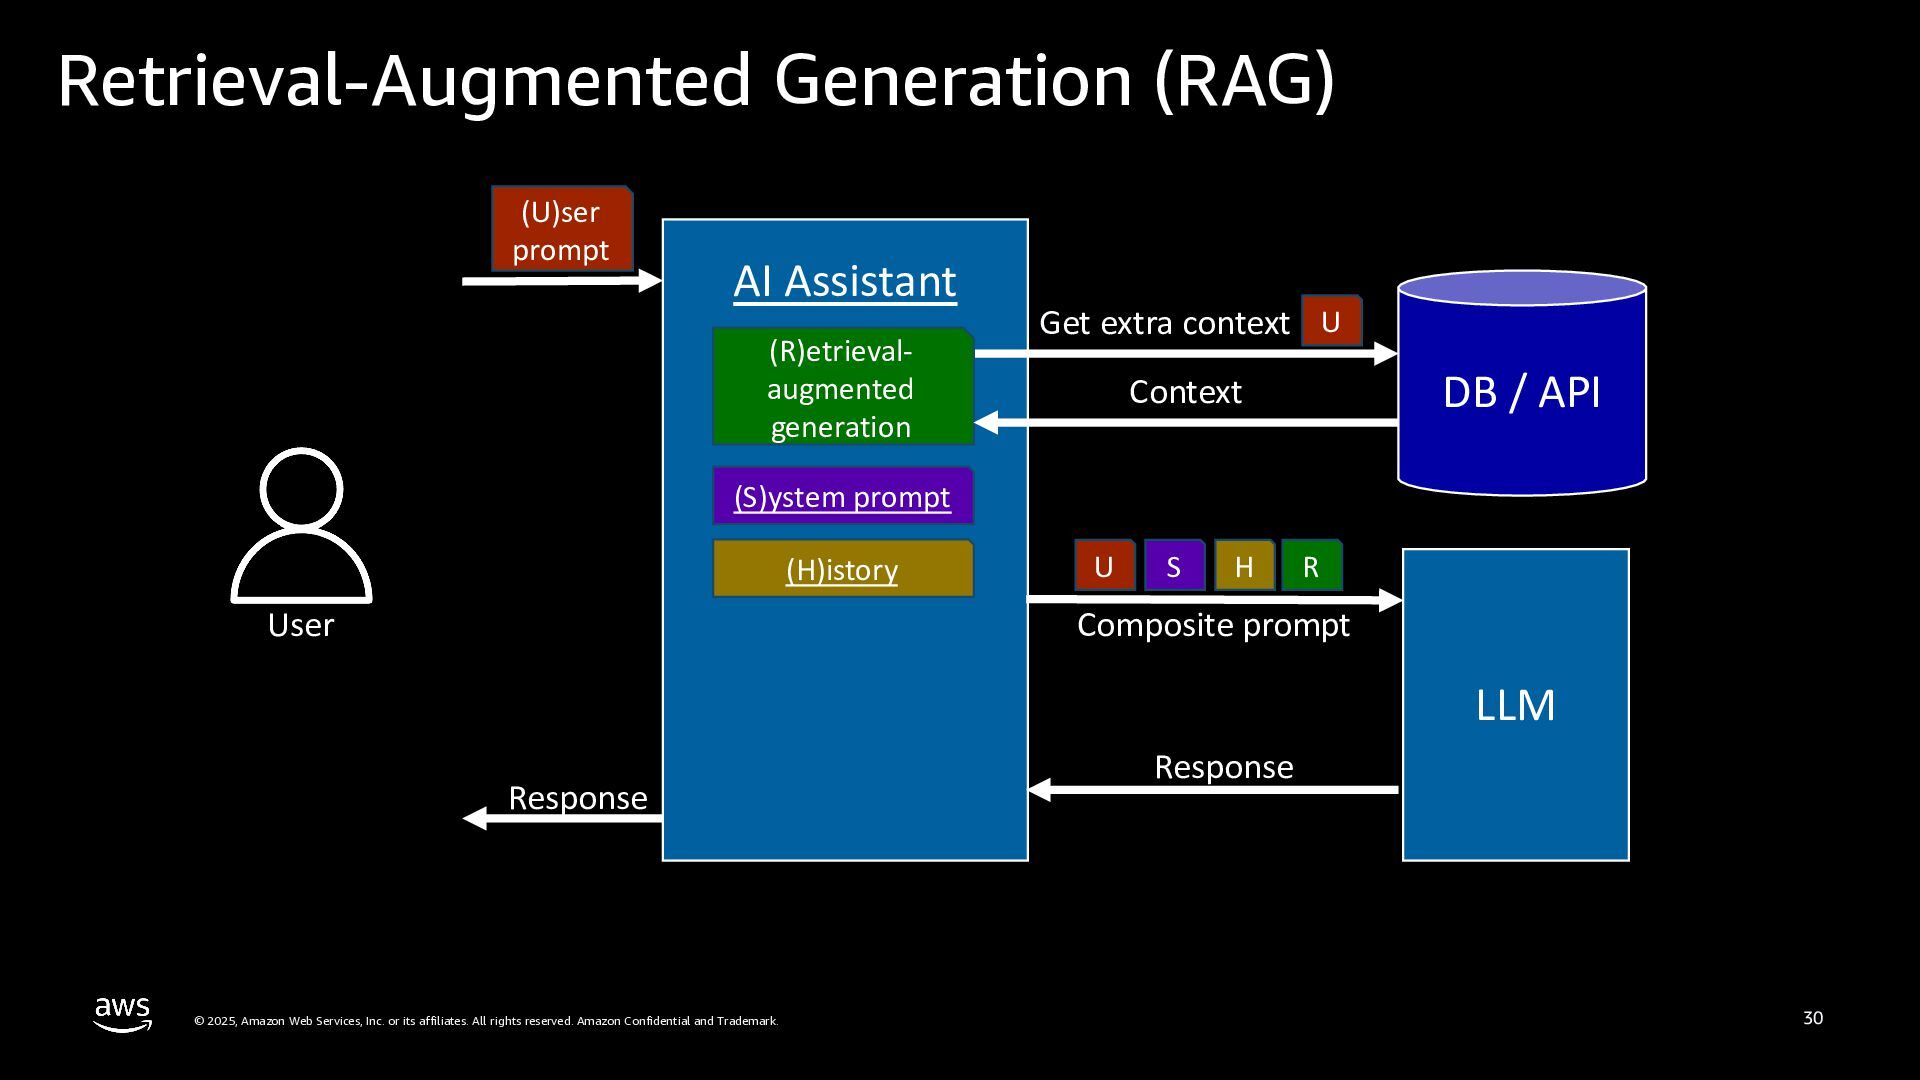Click the purple S tag in composite prompt
This screenshot has width=1920, height=1080.
[x=1174, y=566]
